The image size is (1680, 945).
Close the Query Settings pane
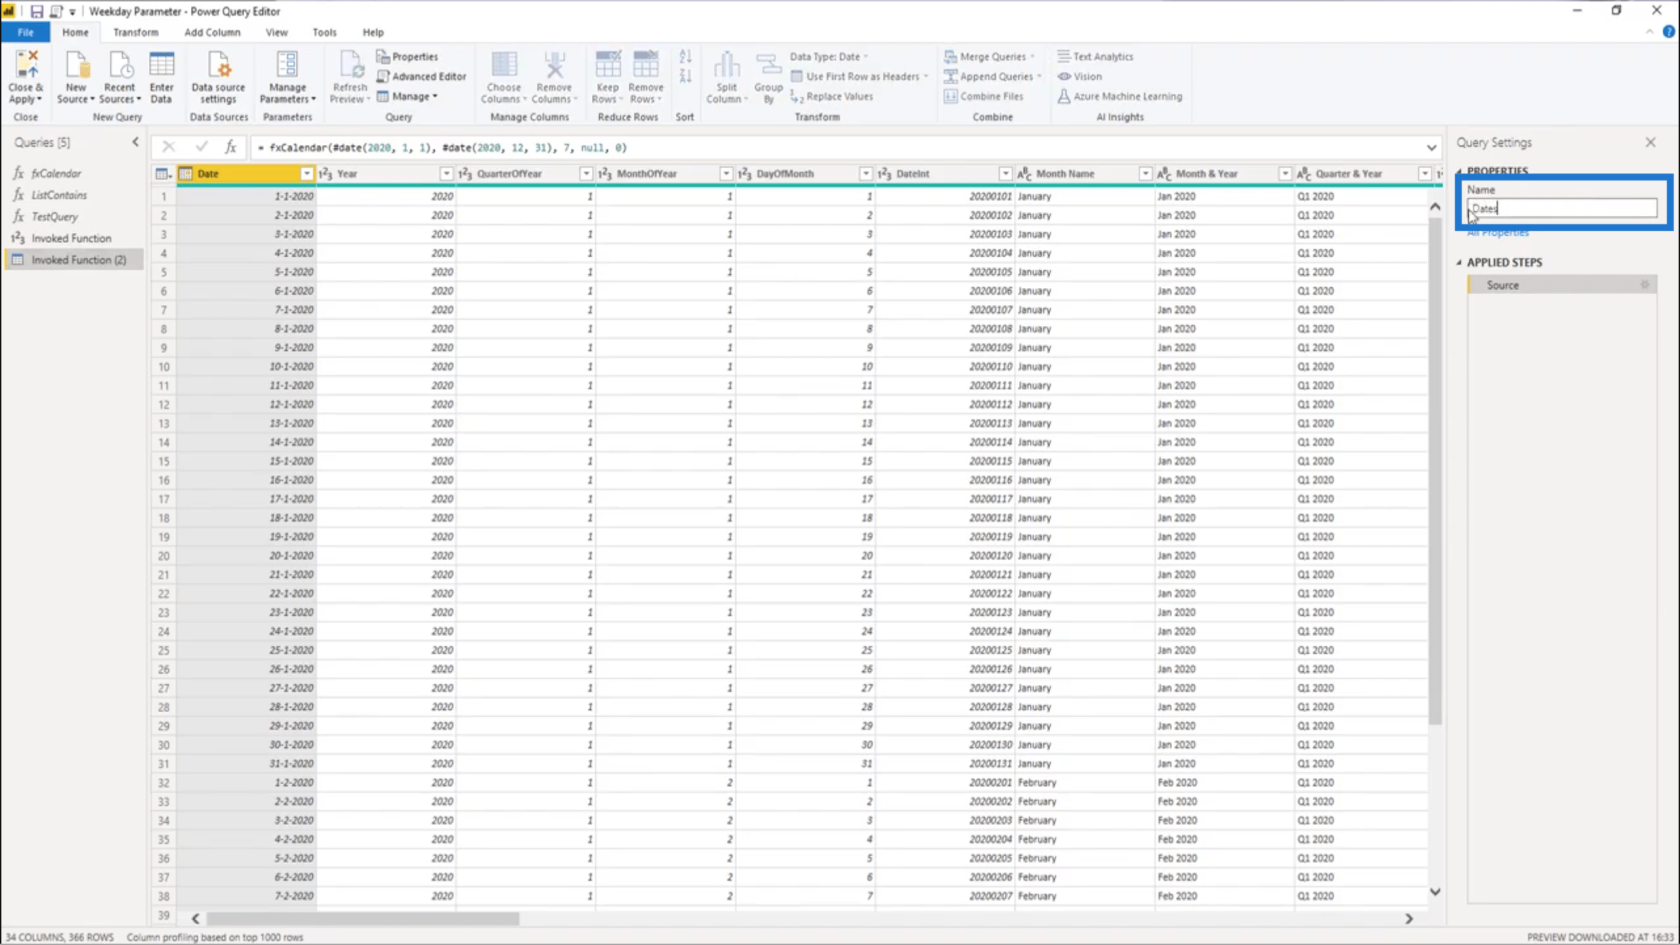point(1650,142)
